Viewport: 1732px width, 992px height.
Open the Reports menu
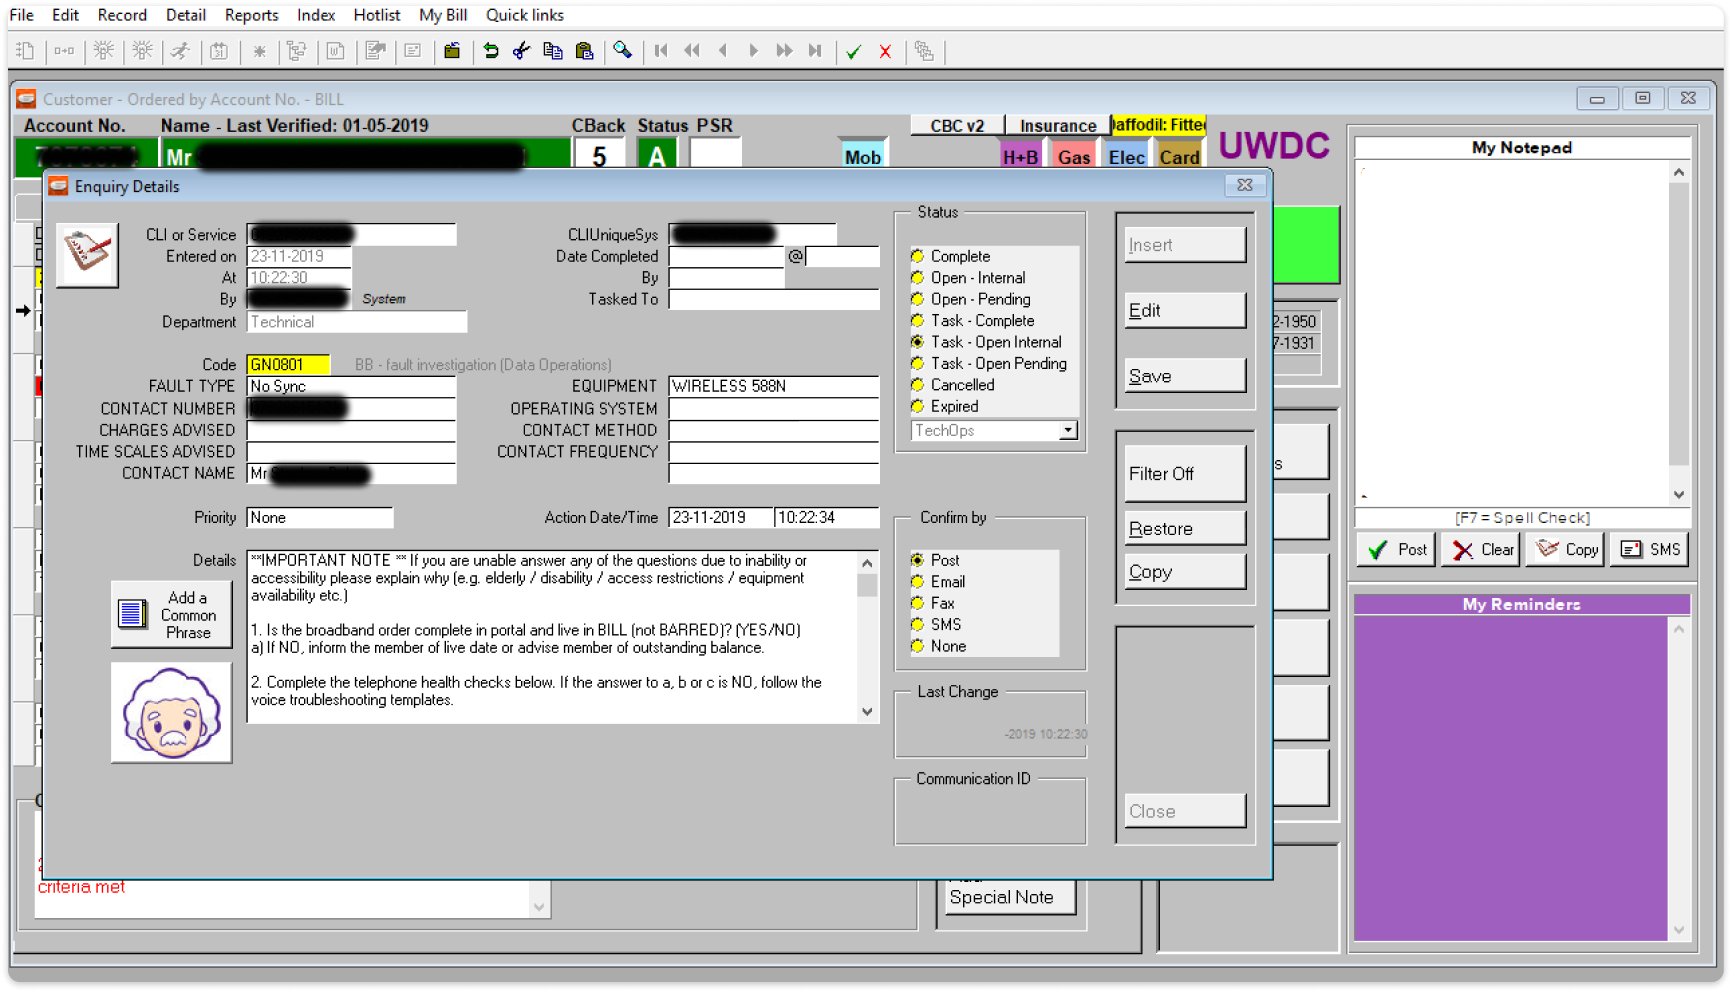251,15
